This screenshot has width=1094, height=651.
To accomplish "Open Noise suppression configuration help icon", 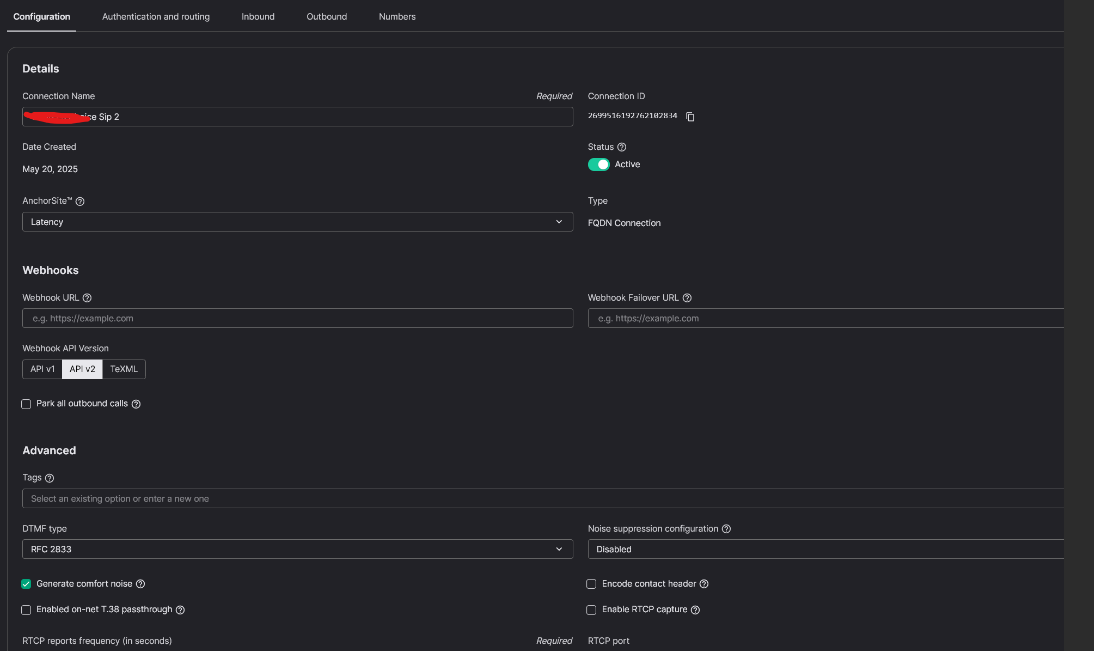I will tap(726, 529).
